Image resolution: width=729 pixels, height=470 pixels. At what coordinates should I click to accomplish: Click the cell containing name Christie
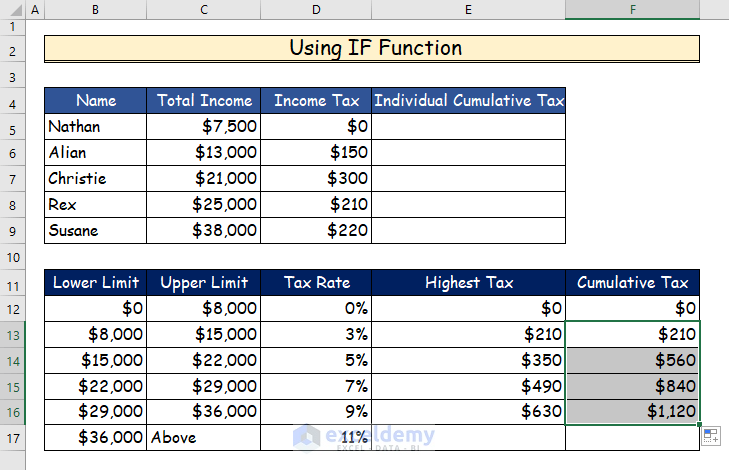click(95, 179)
